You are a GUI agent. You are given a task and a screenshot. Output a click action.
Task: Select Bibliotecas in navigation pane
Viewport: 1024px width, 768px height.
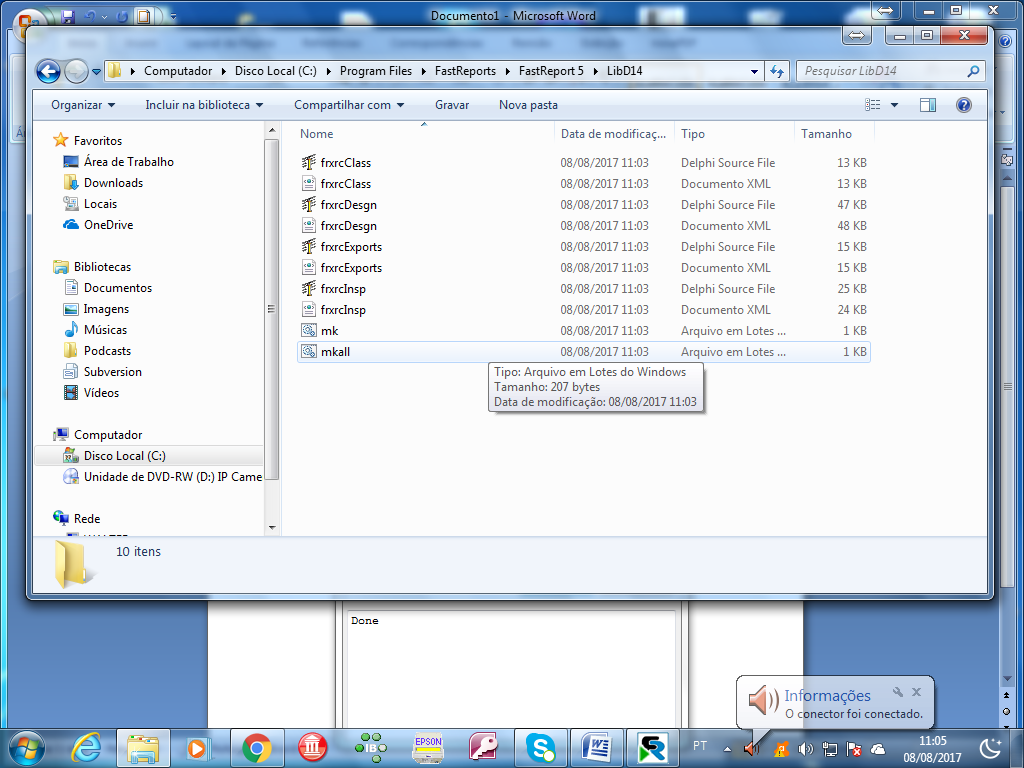(x=102, y=266)
